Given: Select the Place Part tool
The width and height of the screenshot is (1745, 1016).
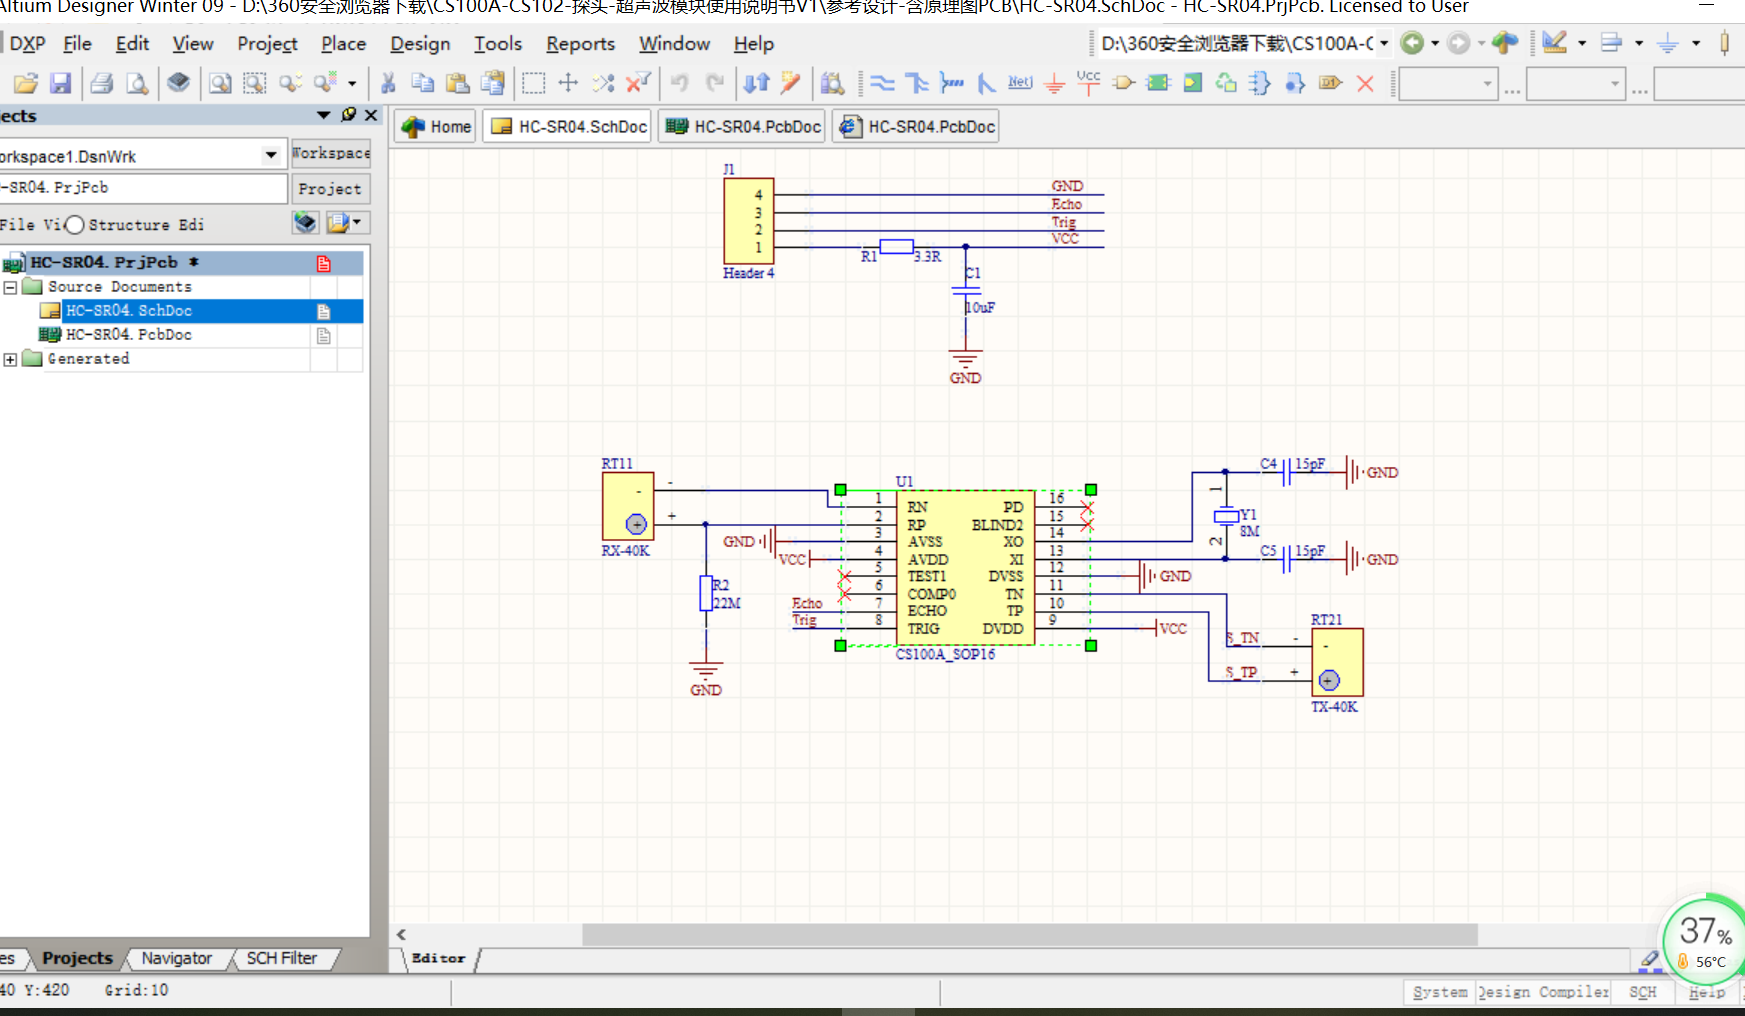Looking at the screenshot, I should click(x=1123, y=83).
